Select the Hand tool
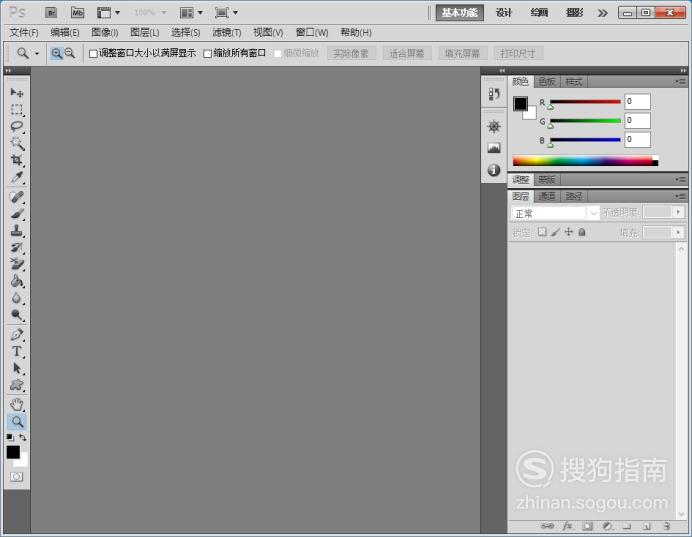 point(17,404)
